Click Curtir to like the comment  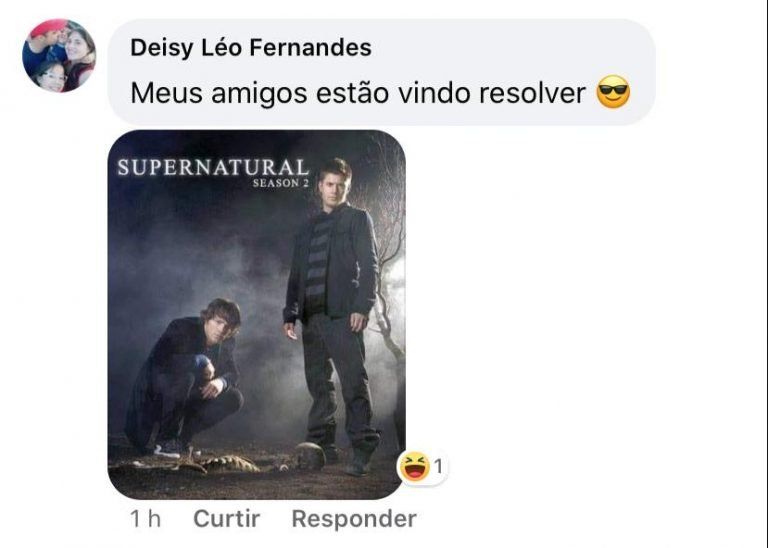(227, 519)
